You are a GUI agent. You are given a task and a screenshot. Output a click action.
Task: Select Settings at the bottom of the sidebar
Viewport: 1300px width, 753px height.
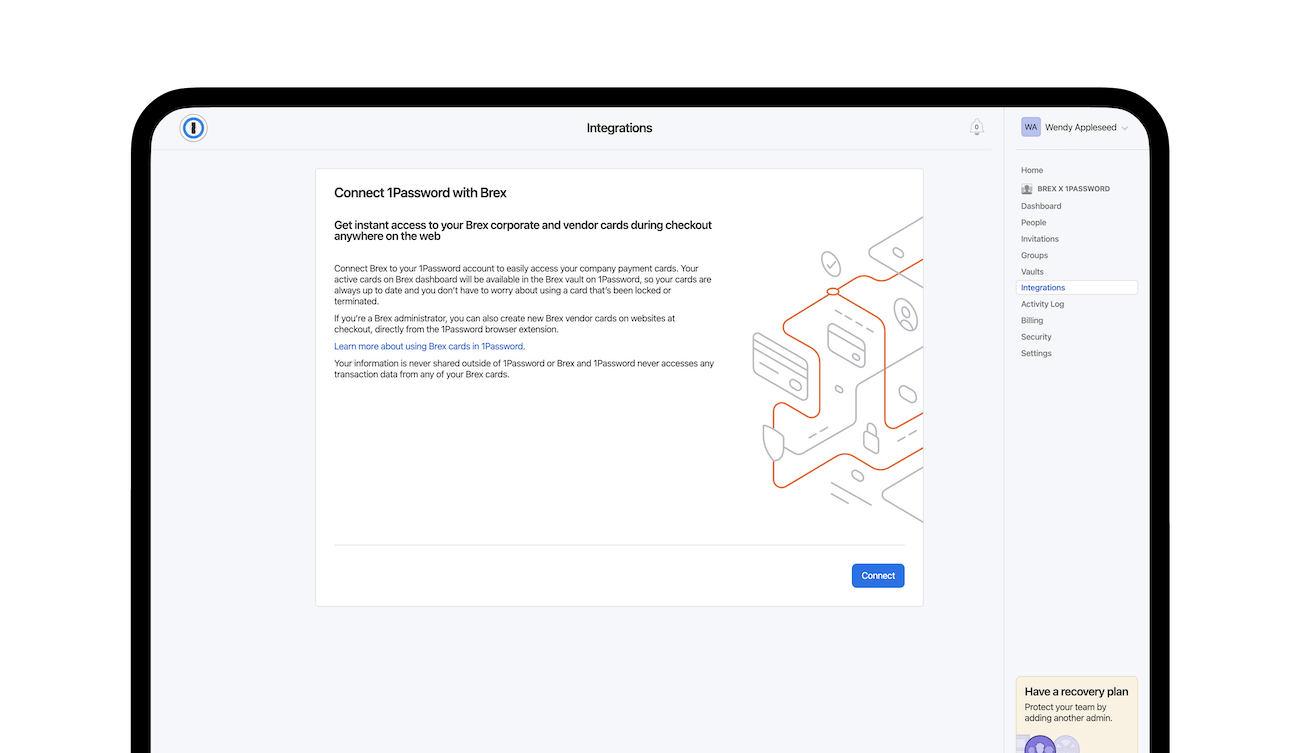coord(1036,353)
